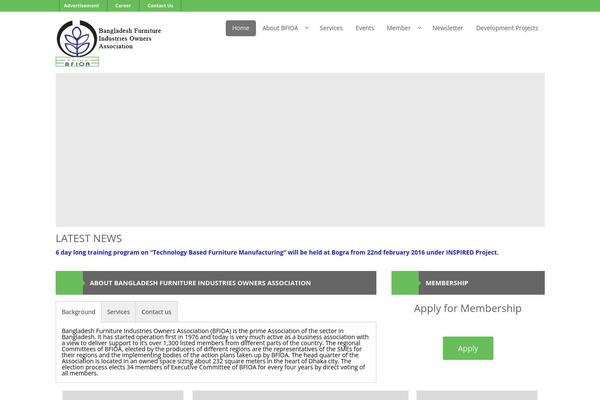This screenshot has height=400, width=600.
Task: Click the BFIOA logo image
Action: (x=77, y=44)
